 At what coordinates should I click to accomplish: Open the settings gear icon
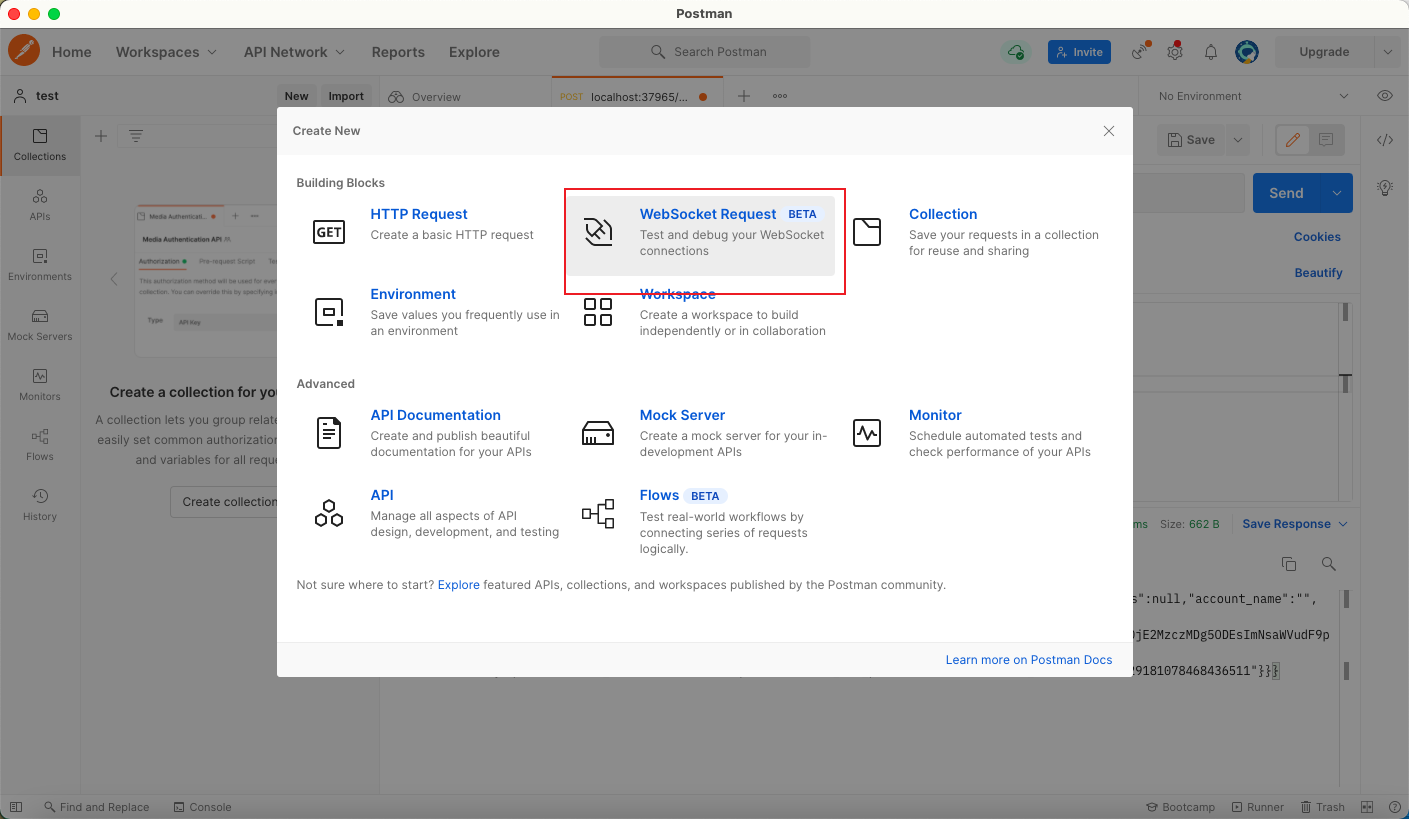[1175, 52]
